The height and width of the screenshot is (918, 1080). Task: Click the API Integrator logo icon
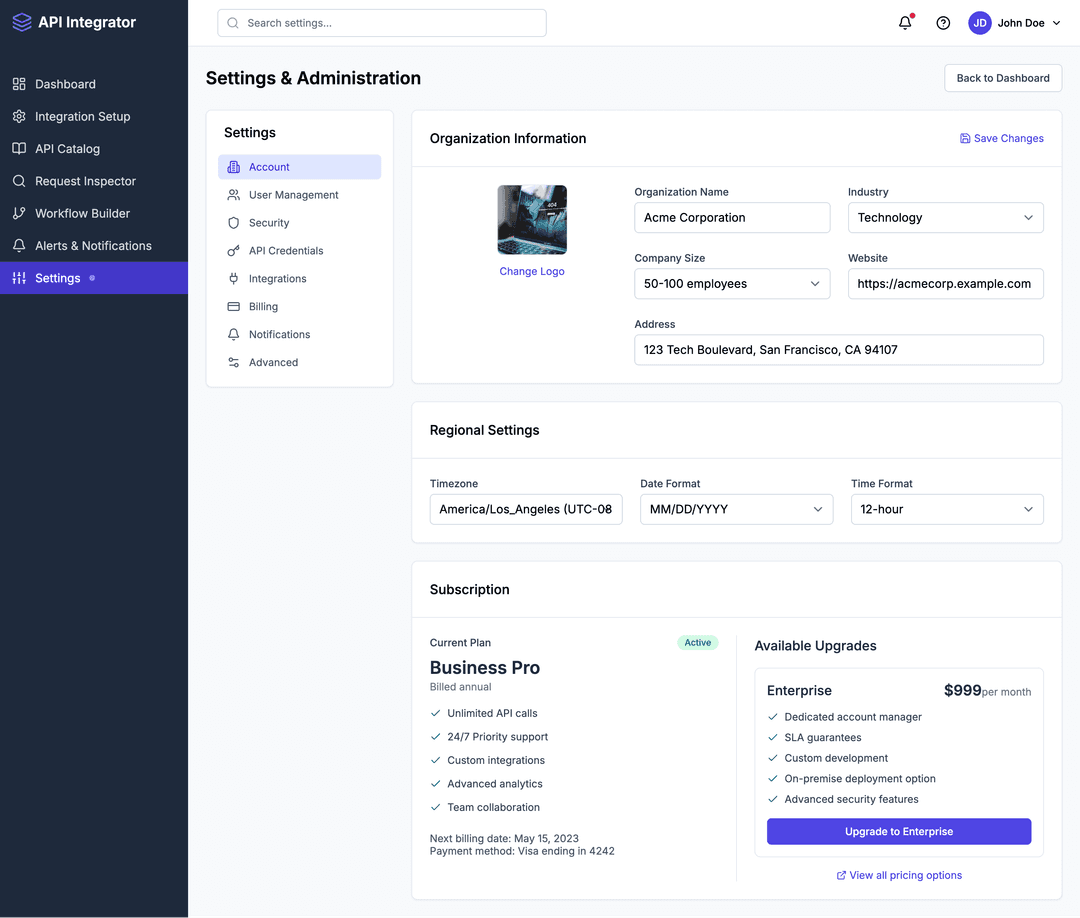tap(22, 21)
